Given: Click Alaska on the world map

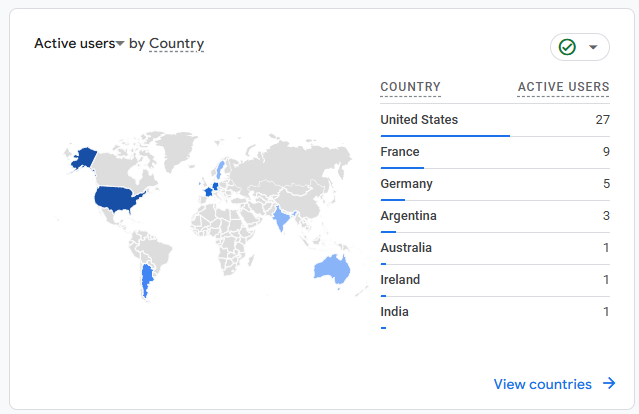Looking at the screenshot, I should [82, 158].
